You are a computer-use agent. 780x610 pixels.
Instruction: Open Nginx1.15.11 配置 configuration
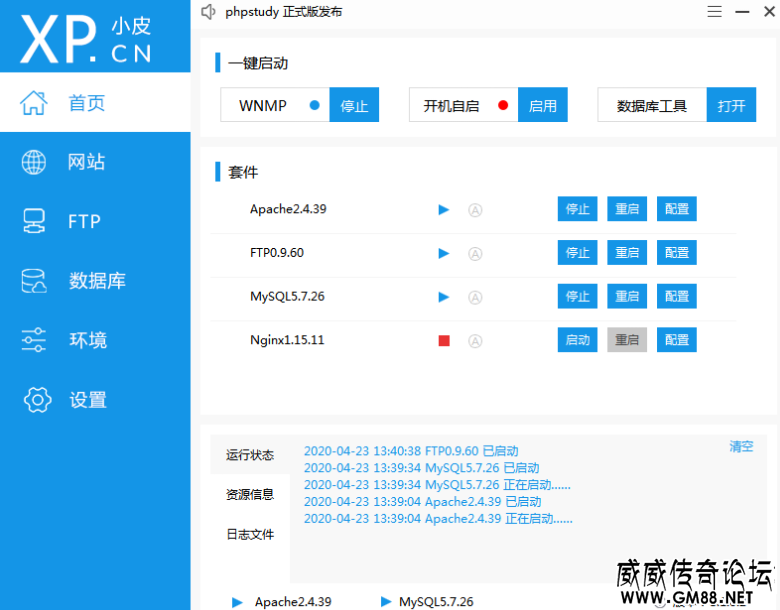tap(677, 340)
